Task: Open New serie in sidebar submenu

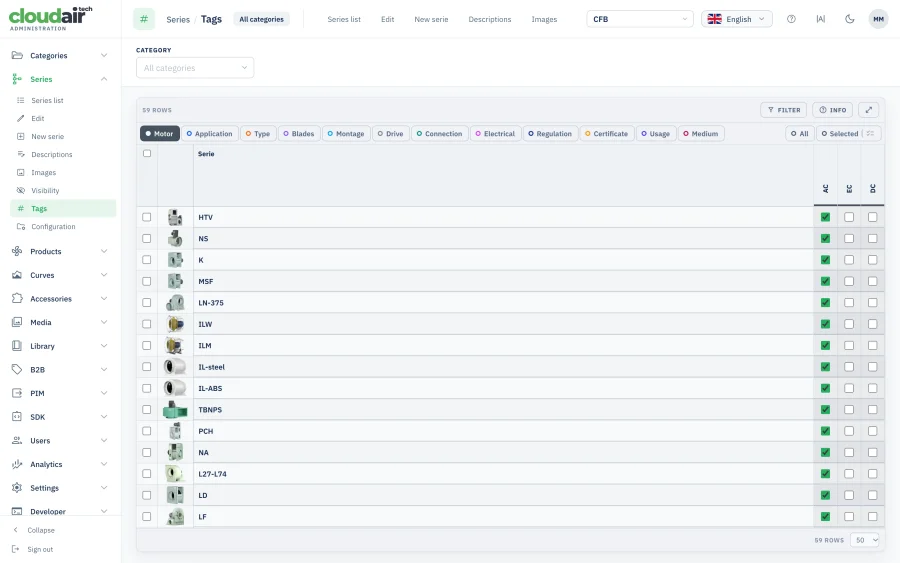Action: click(47, 136)
